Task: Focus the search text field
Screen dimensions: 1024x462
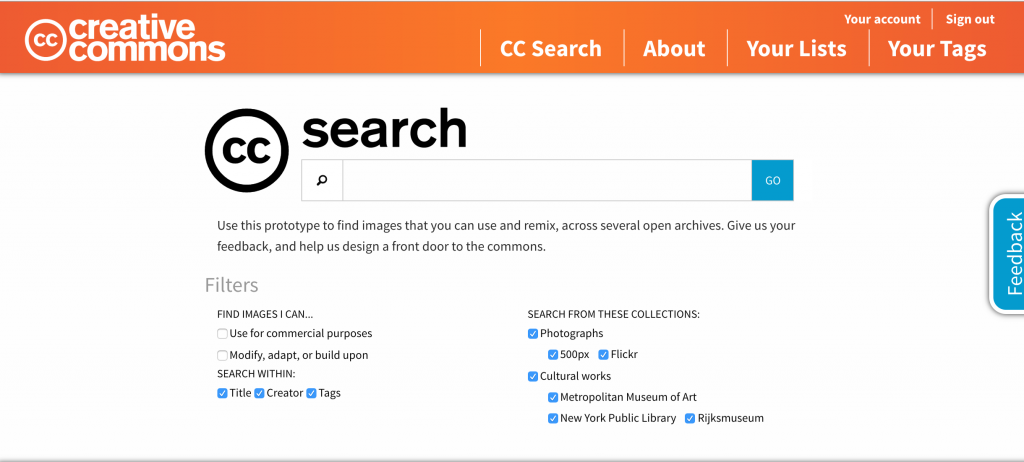Action: (547, 180)
